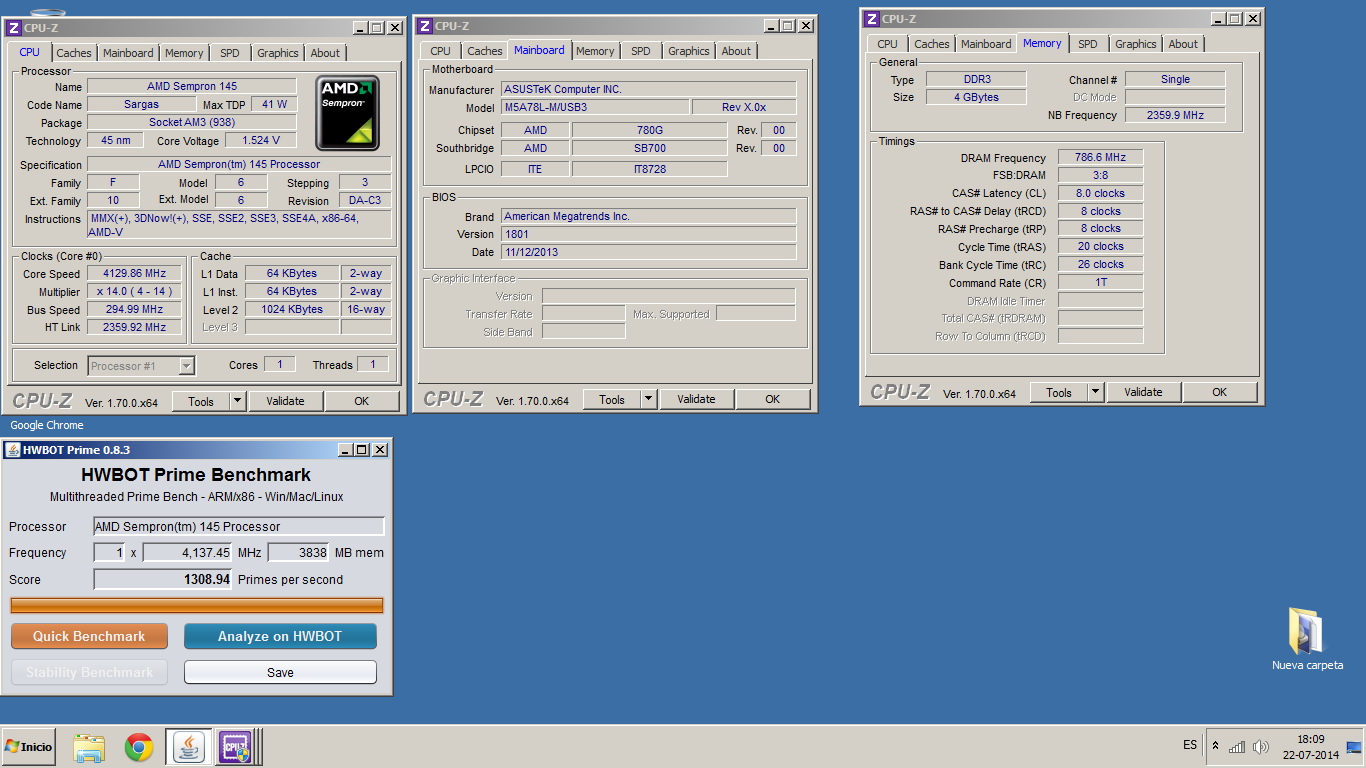Image resolution: width=1366 pixels, height=768 pixels.
Task: Switch to CPU tab in Memory window
Action: pyautogui.click(x=887, y=44)
